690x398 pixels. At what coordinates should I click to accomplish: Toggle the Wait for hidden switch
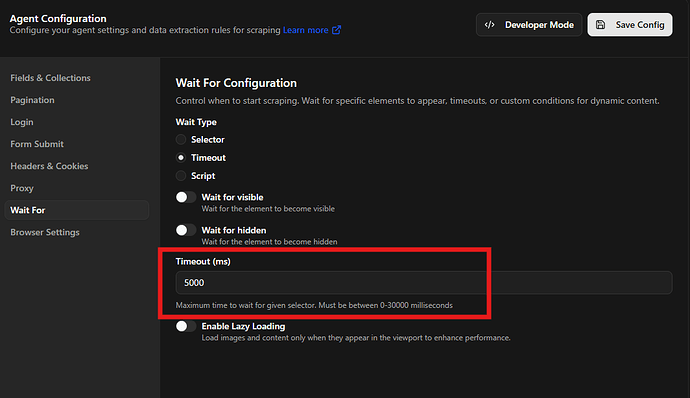(x=186, y=230)
